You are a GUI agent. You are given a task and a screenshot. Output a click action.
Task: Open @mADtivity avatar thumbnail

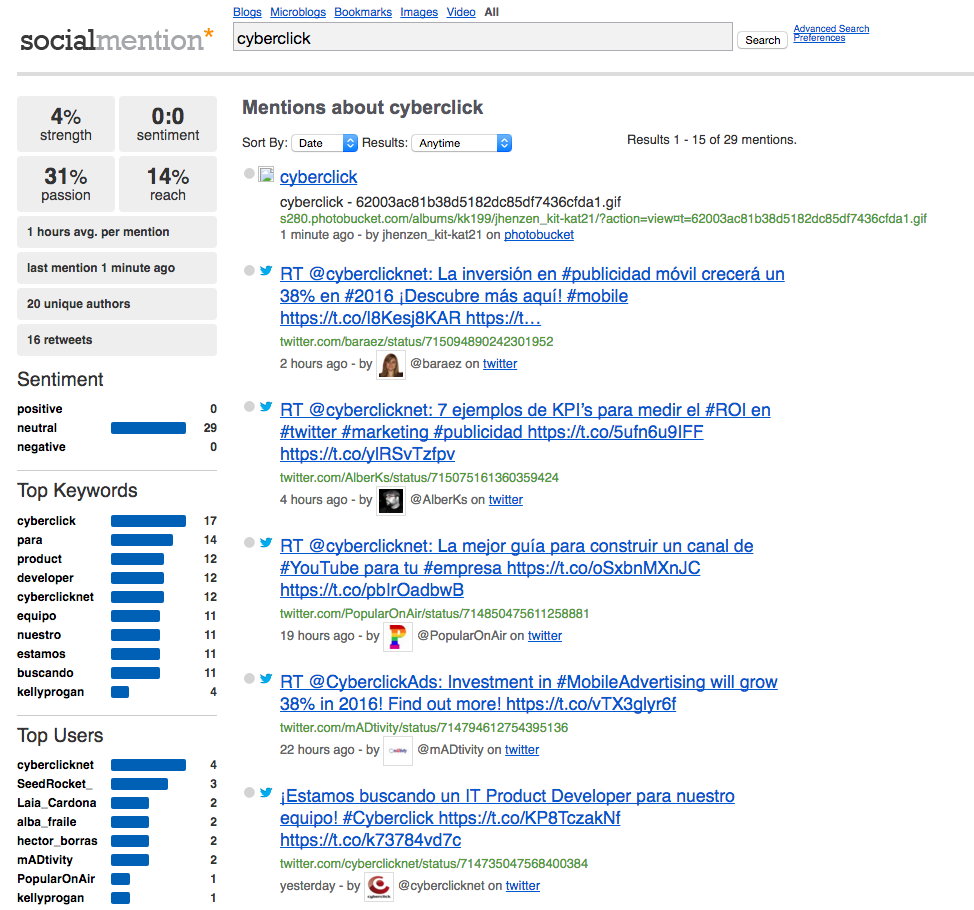point(398,751)
